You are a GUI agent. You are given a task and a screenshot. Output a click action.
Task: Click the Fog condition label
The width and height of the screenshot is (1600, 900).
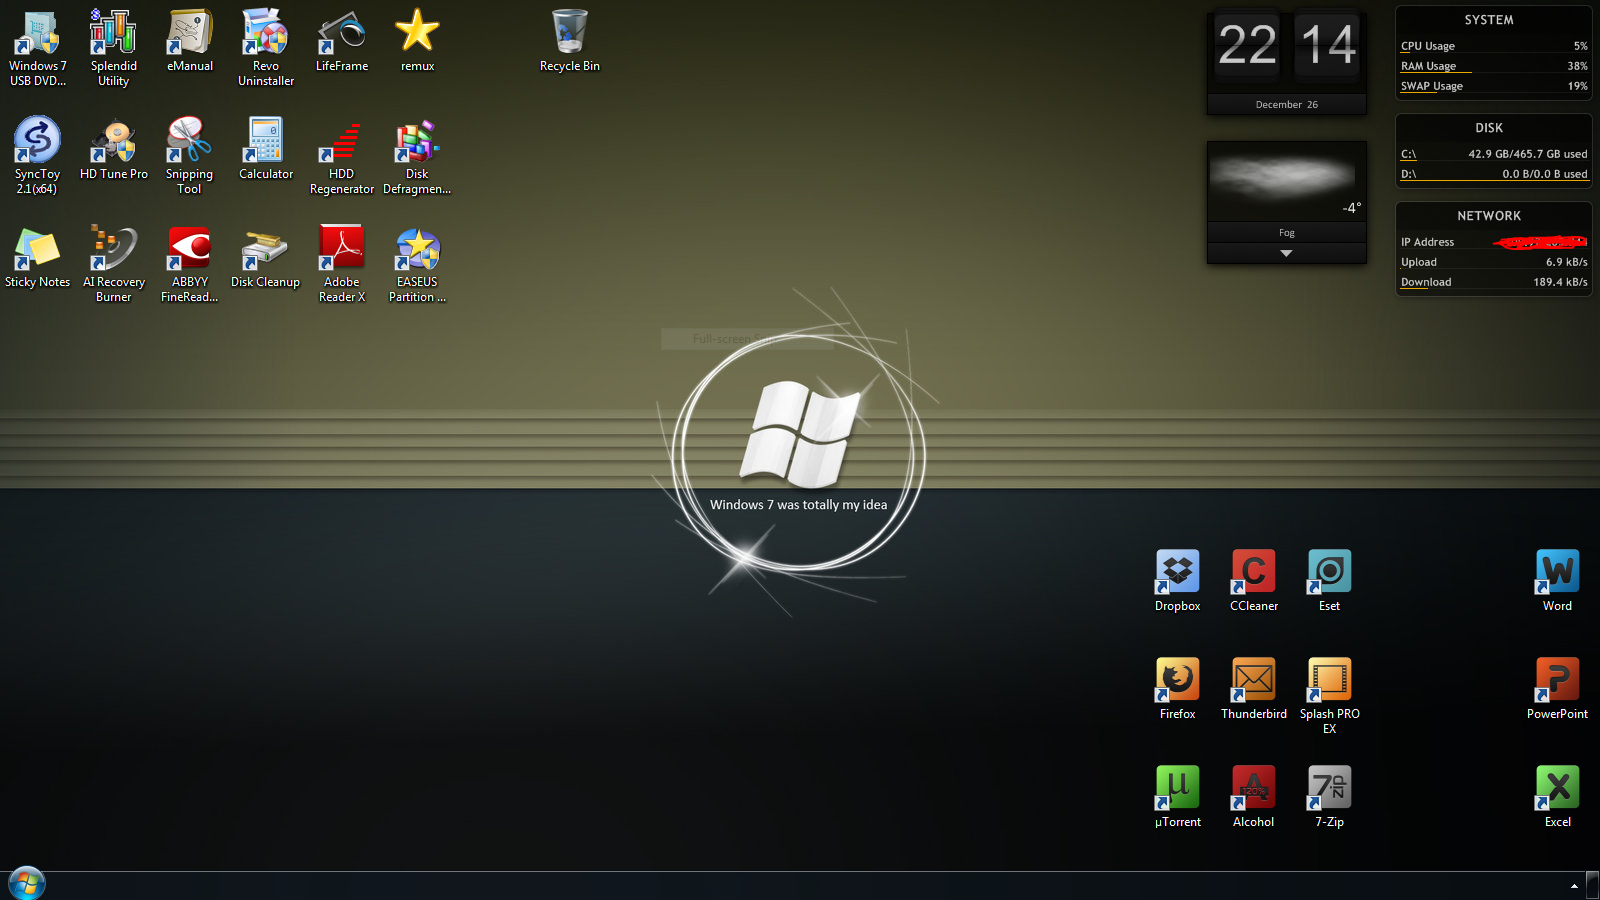[x=1287, y=233]
